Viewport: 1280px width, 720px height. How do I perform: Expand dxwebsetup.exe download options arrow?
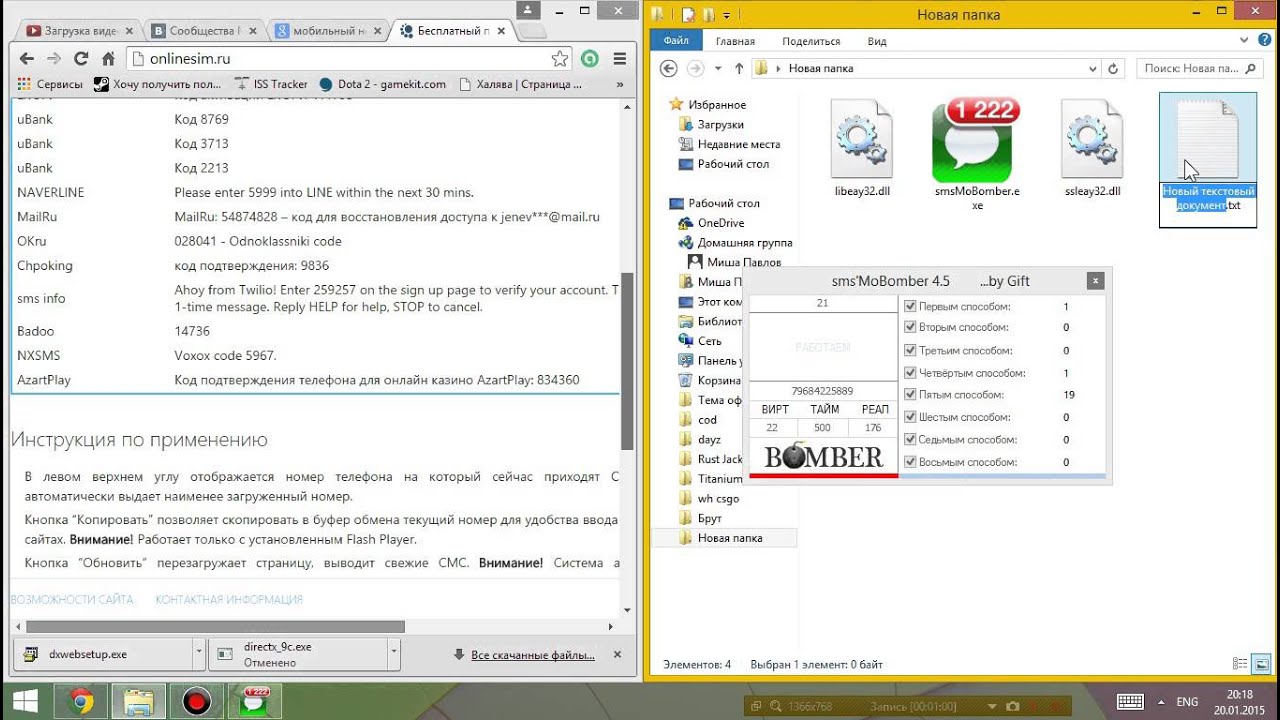pos(198,655)
